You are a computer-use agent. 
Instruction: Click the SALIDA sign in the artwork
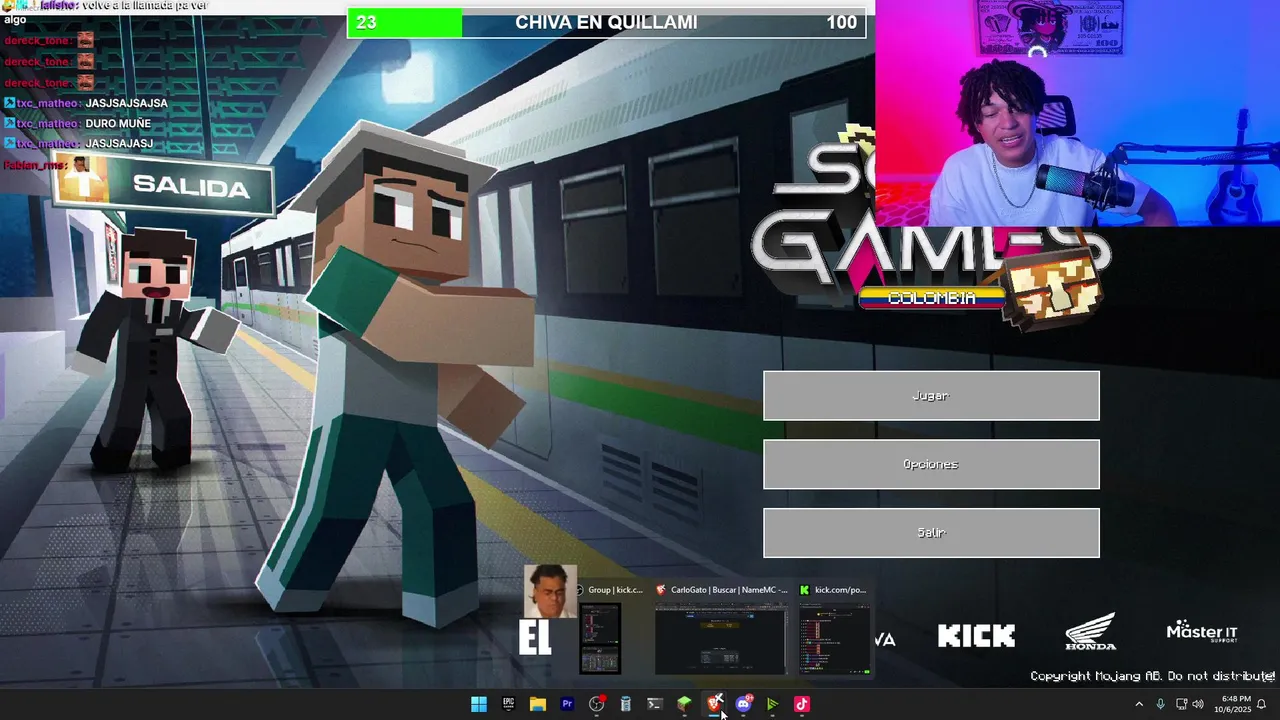pos(165,186)
